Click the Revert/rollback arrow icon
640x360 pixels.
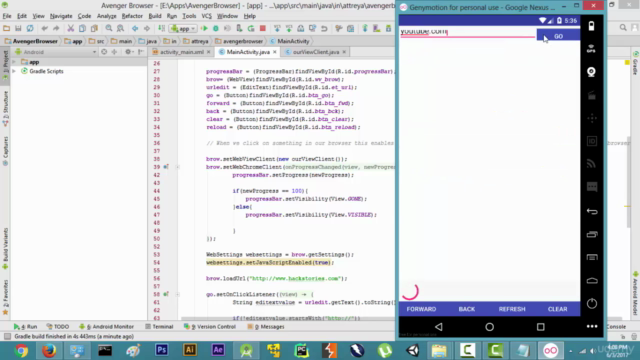pos(324,28)
